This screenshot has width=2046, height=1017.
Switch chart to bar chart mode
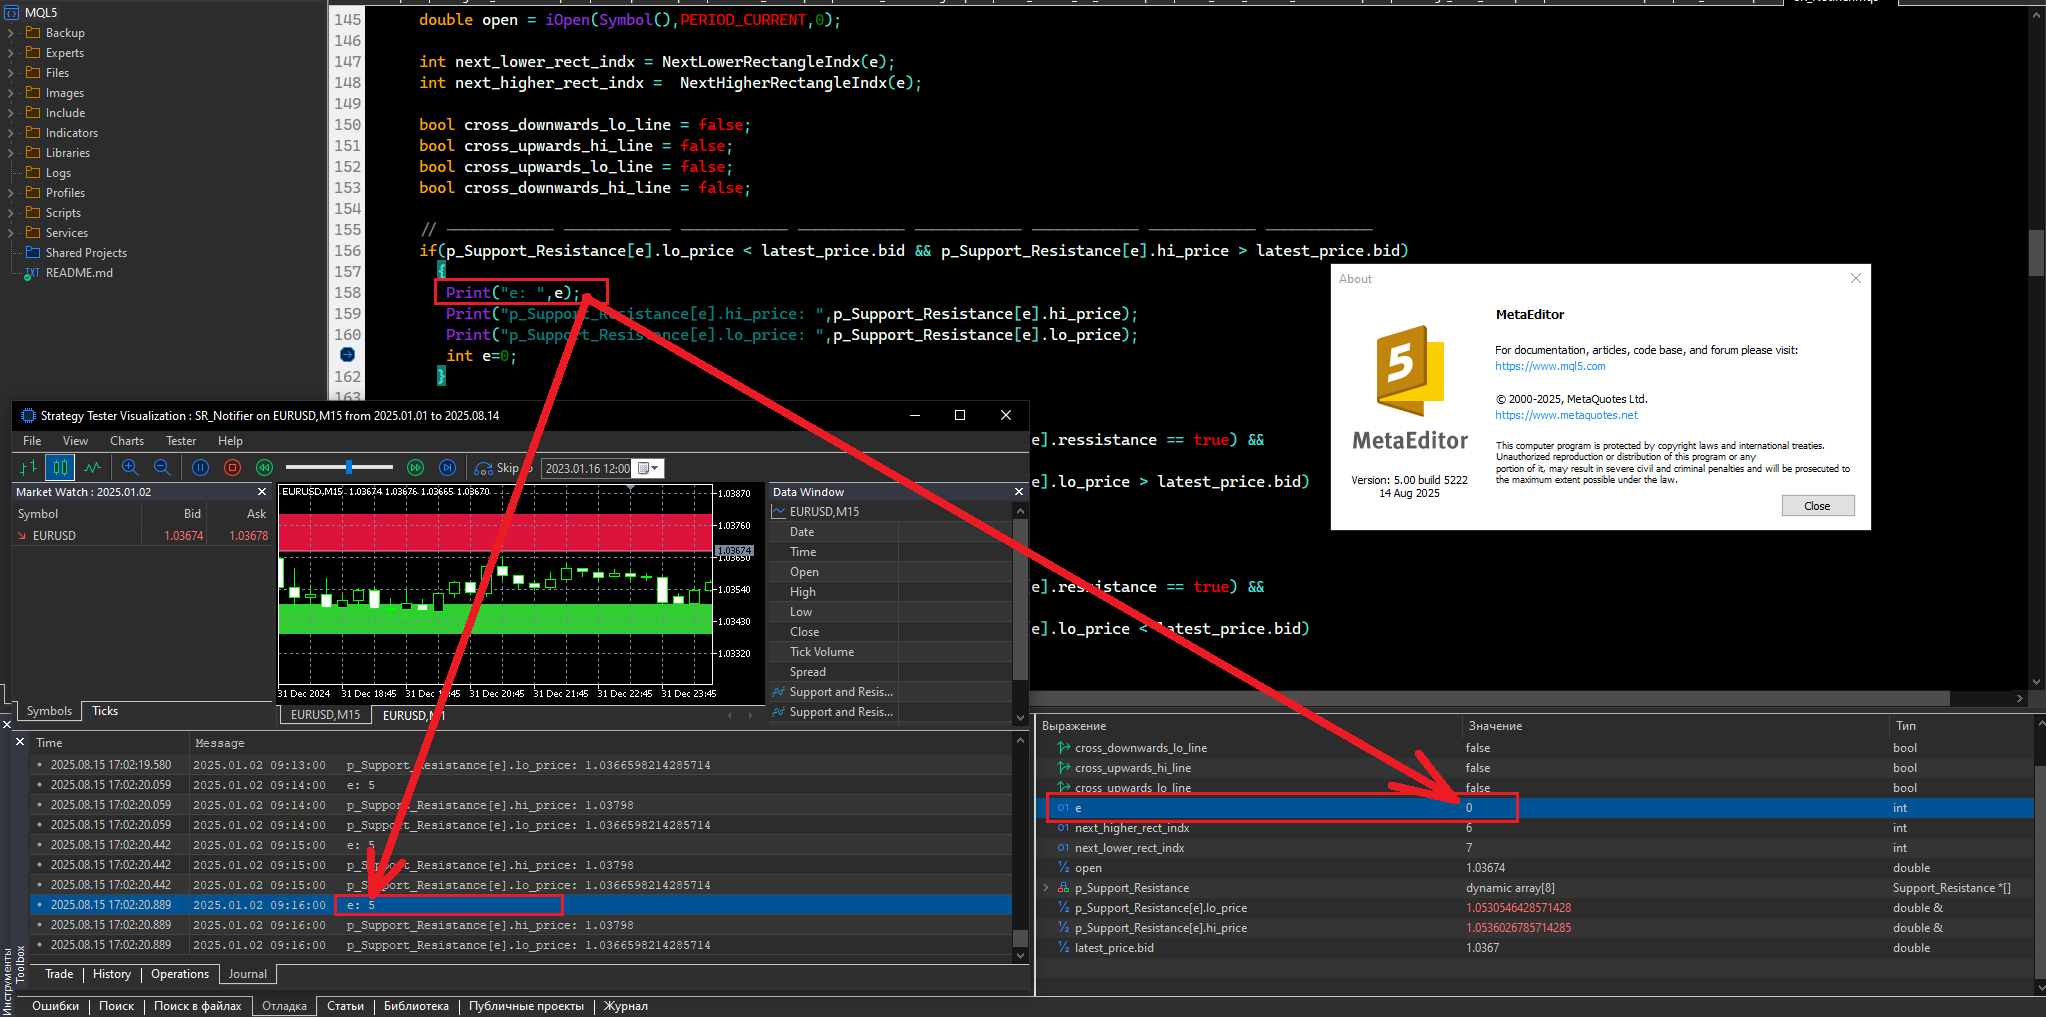tap(29, 468)
